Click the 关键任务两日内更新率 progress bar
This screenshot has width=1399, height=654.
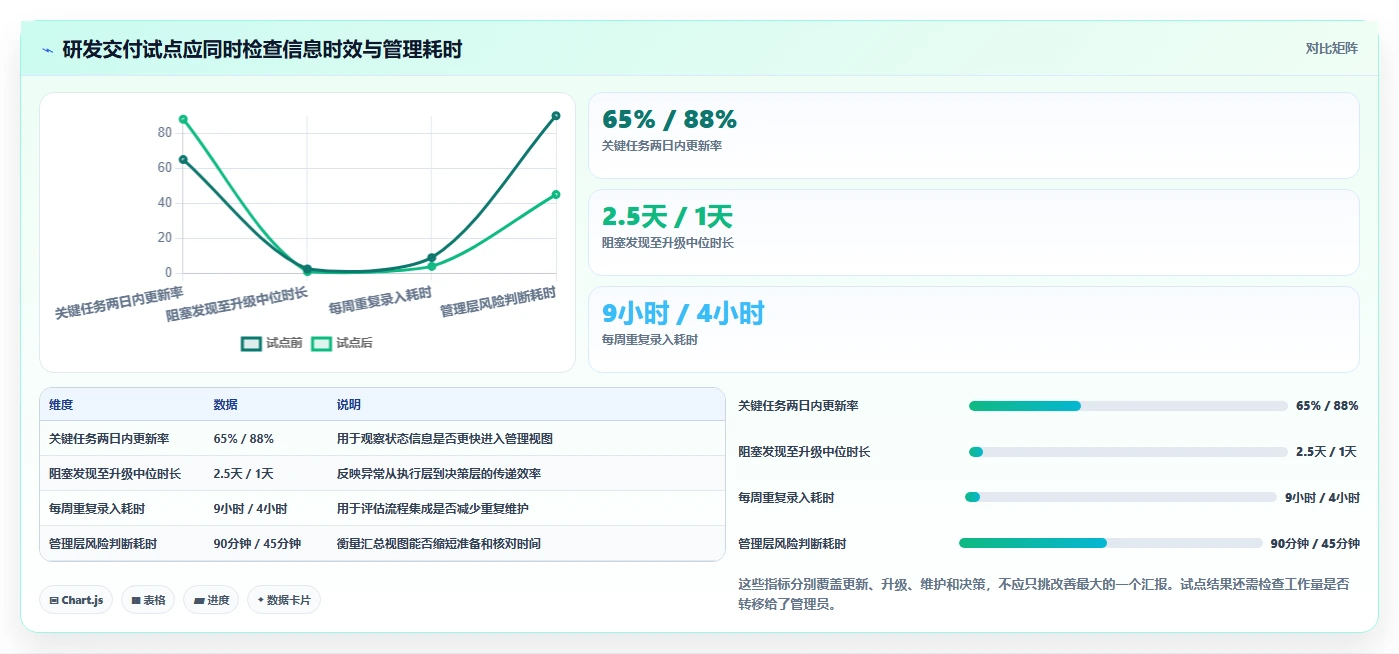coord(1128,406)
